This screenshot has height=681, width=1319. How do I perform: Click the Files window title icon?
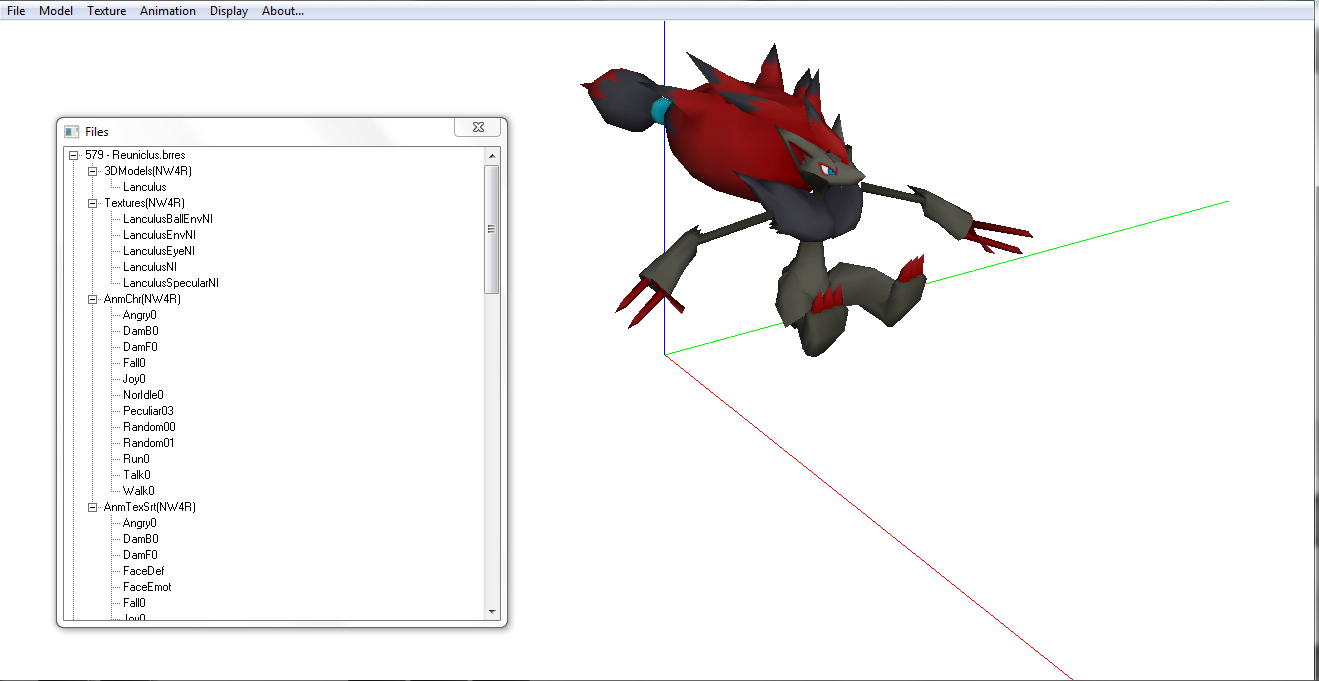click(71, 131)
